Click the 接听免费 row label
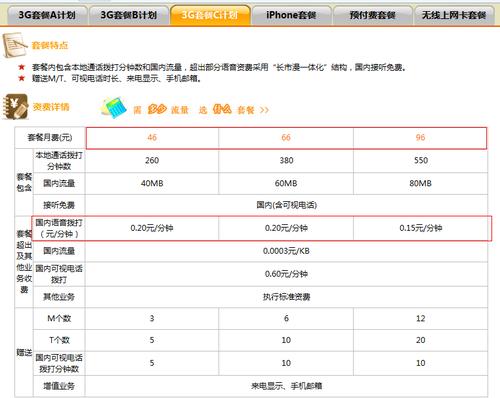Viewport: 500px width, 398px height. [59, 205]
